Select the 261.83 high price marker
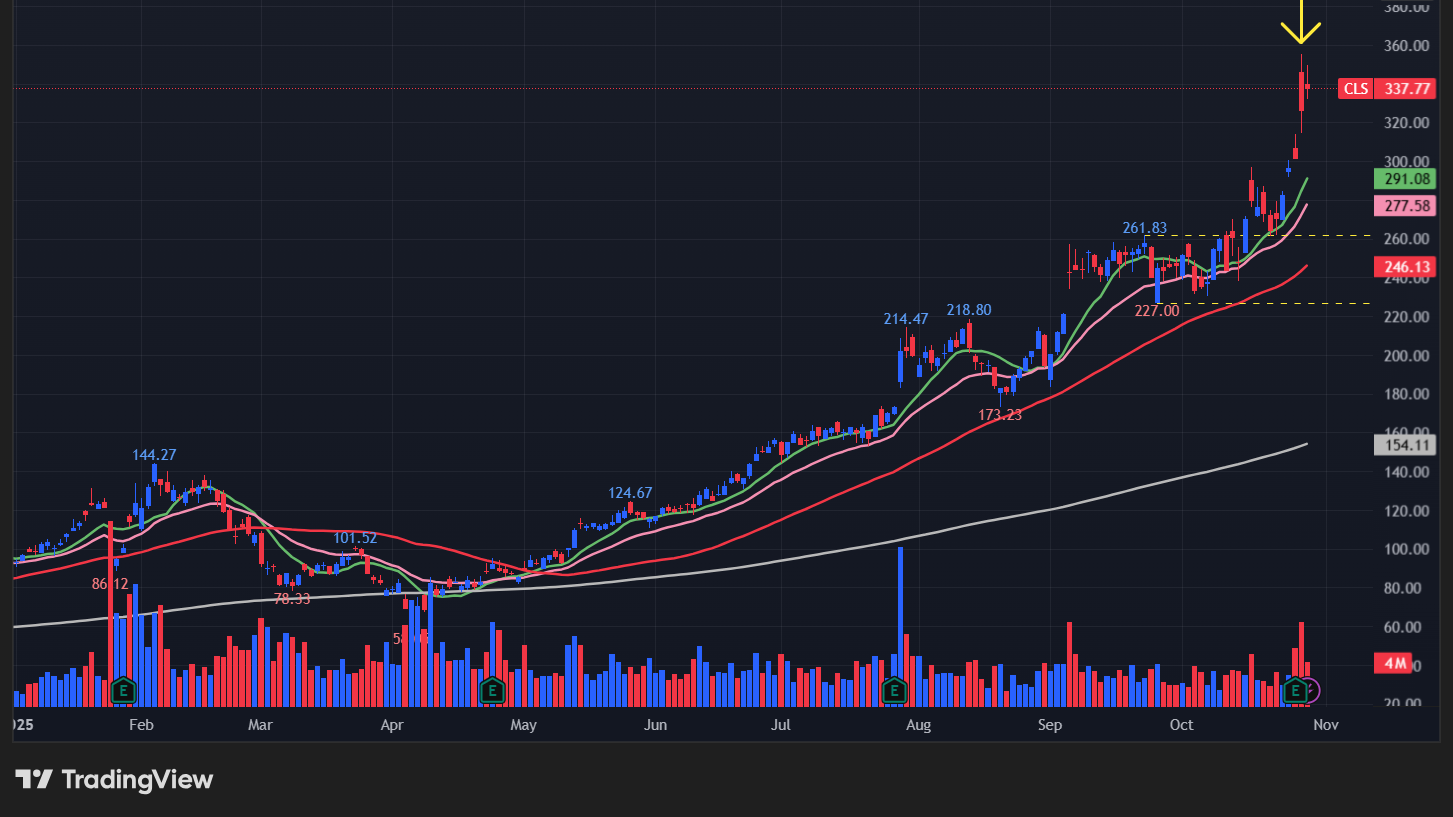This screenshot has width=1453, height=817. 1144,229
